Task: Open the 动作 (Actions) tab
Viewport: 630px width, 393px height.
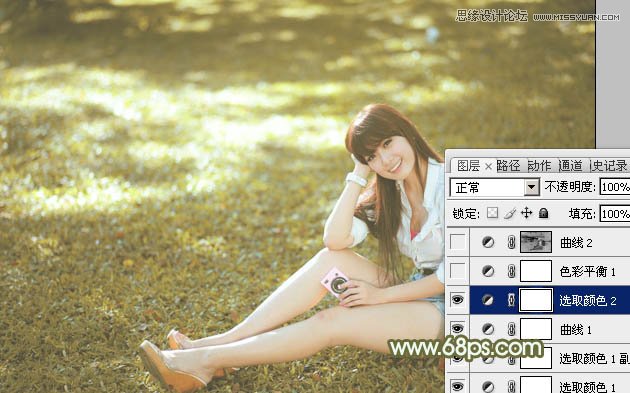Action: (x=539, y=166)
